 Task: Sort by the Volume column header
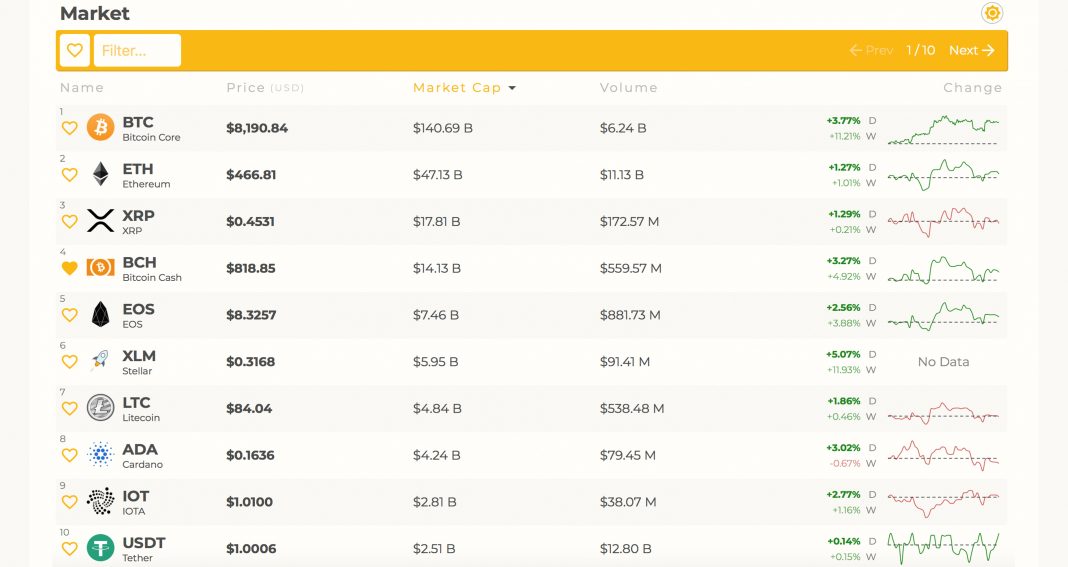point(629,88)
